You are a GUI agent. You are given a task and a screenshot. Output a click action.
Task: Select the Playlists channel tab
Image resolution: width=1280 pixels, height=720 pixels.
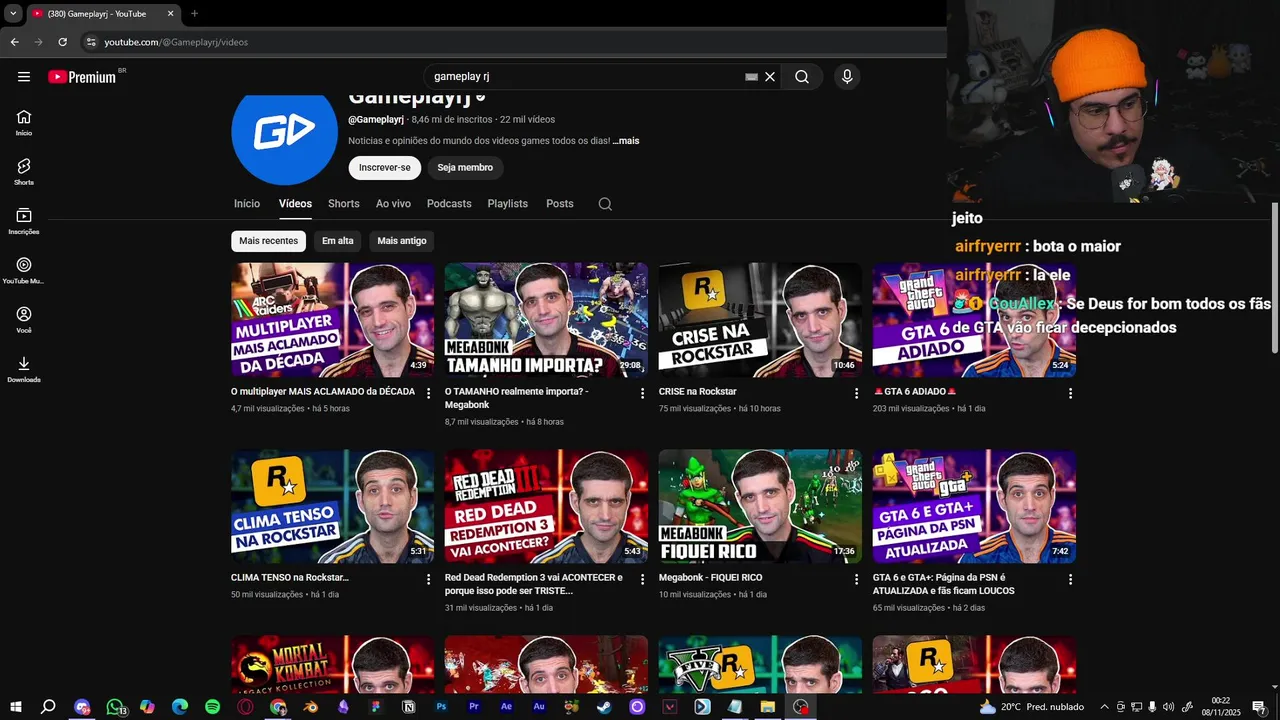pyautogui.click(x=508, y=204)
